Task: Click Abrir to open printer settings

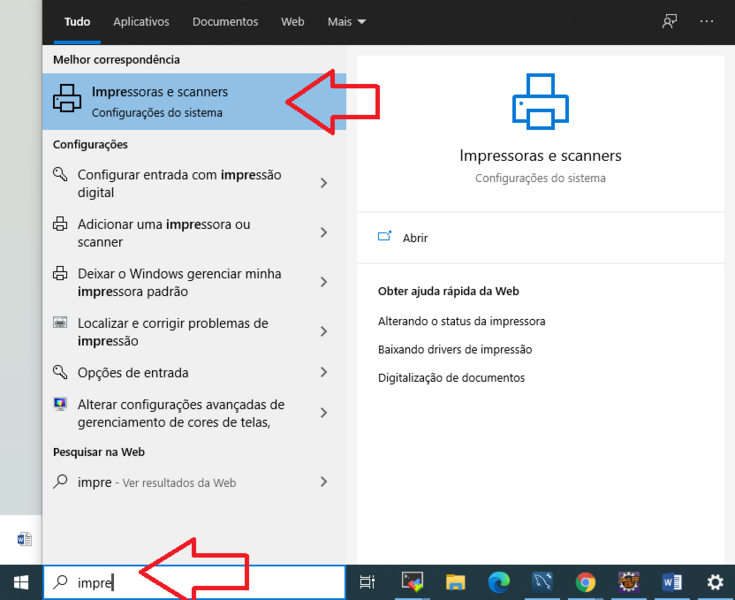Action: (x=415, y=238)
